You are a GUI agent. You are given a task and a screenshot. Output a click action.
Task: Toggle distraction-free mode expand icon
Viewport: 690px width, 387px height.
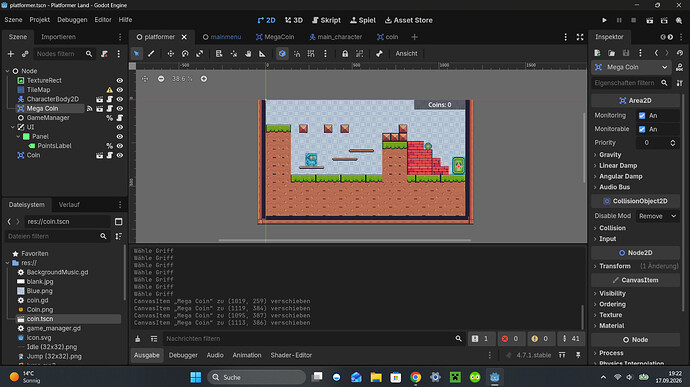click(580, 37)
